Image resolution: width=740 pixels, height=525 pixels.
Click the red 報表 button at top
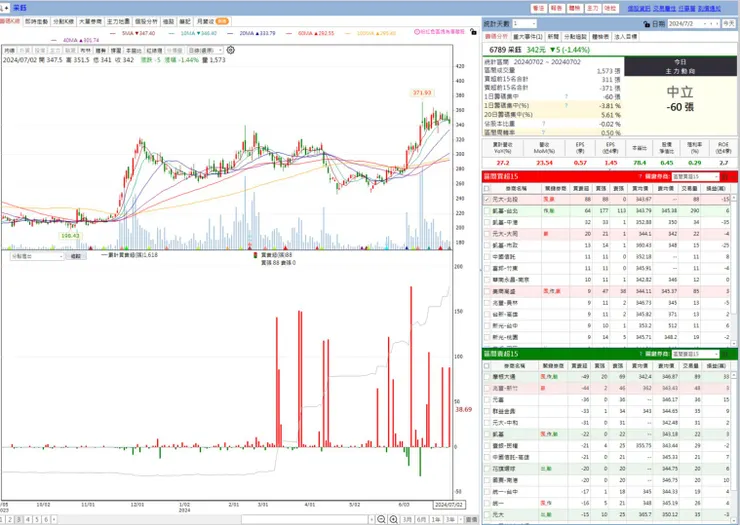[556, 8]
